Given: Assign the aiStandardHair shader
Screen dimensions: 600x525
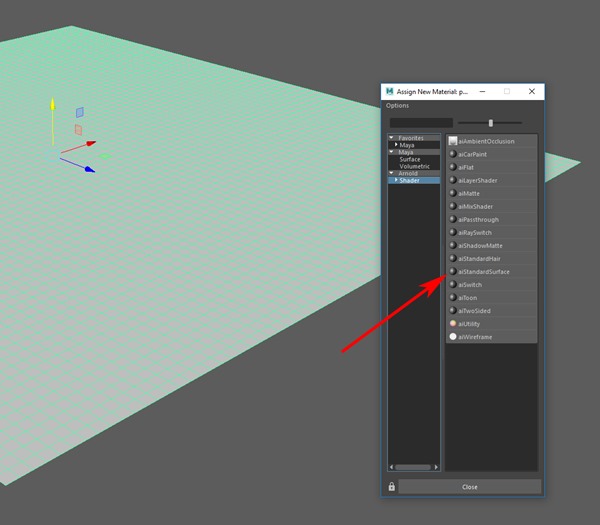Looking at the screenshot, I should [x=492, y=258].
